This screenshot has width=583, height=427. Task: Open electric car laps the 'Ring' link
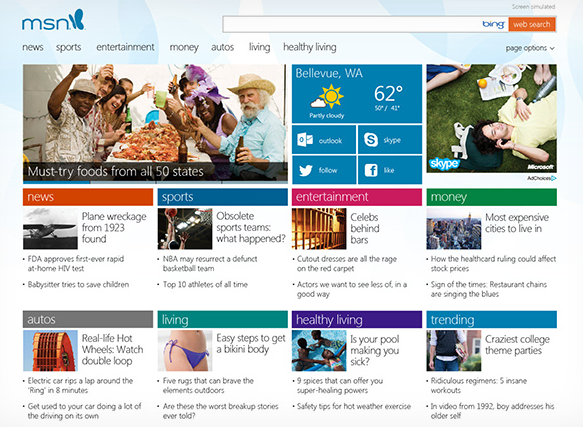tap(80, 386)
